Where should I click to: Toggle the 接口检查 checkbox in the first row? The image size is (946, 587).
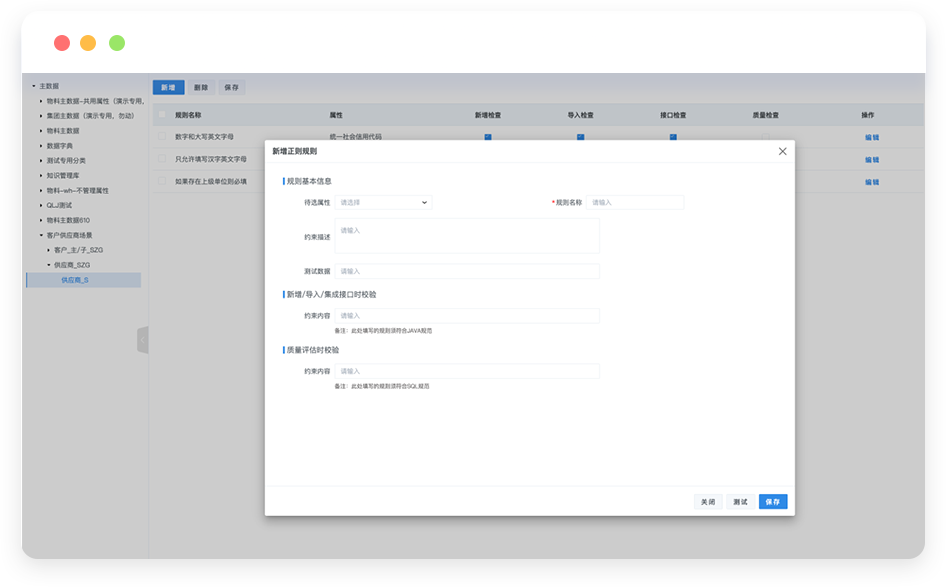coord(673,137)
